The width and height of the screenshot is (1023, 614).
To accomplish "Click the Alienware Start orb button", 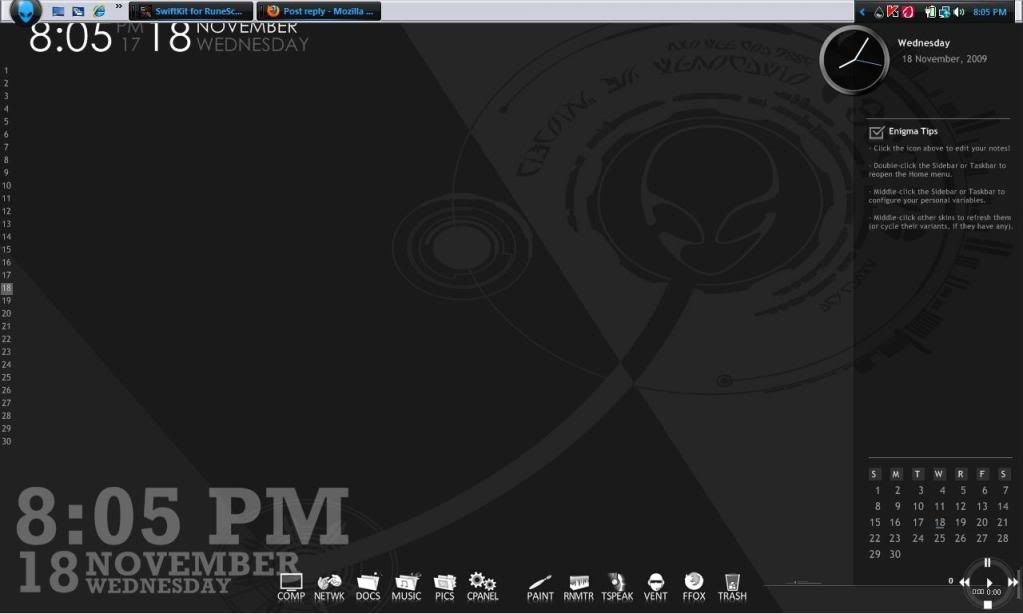I will [25, 12].
